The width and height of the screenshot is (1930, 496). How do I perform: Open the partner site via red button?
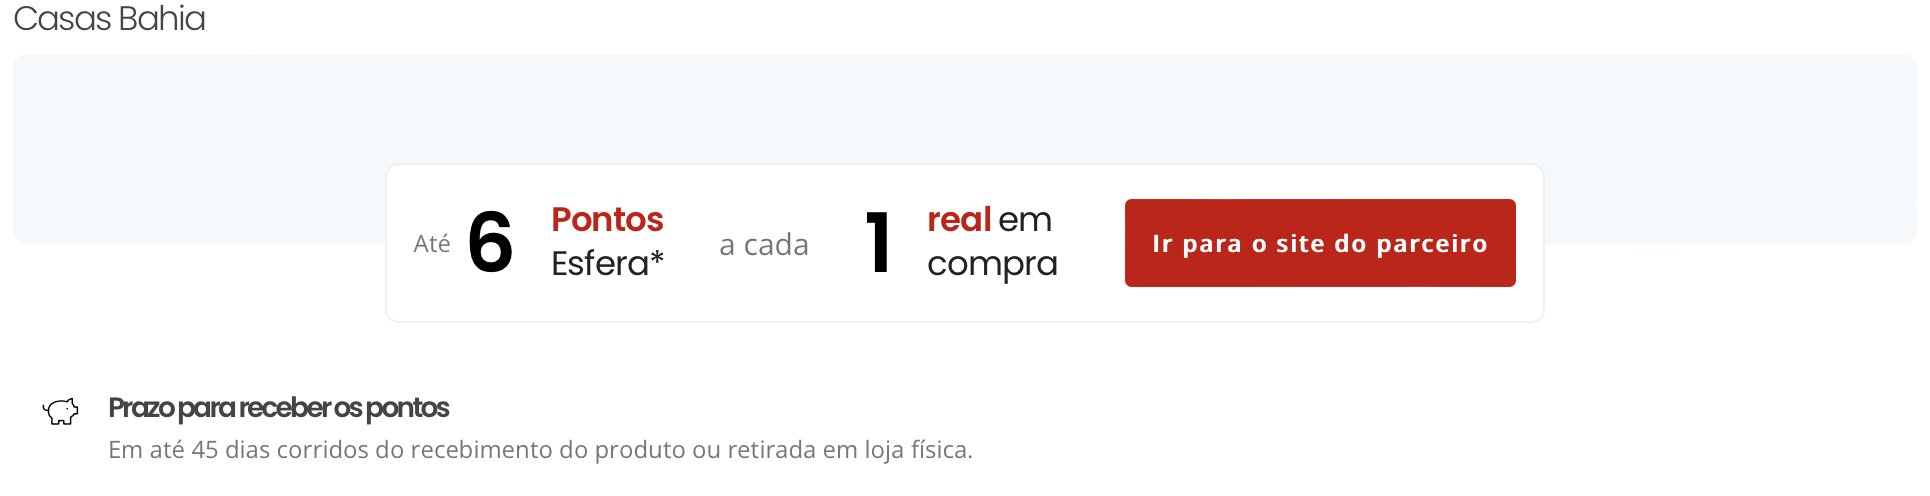click(x=1319, y=243)
